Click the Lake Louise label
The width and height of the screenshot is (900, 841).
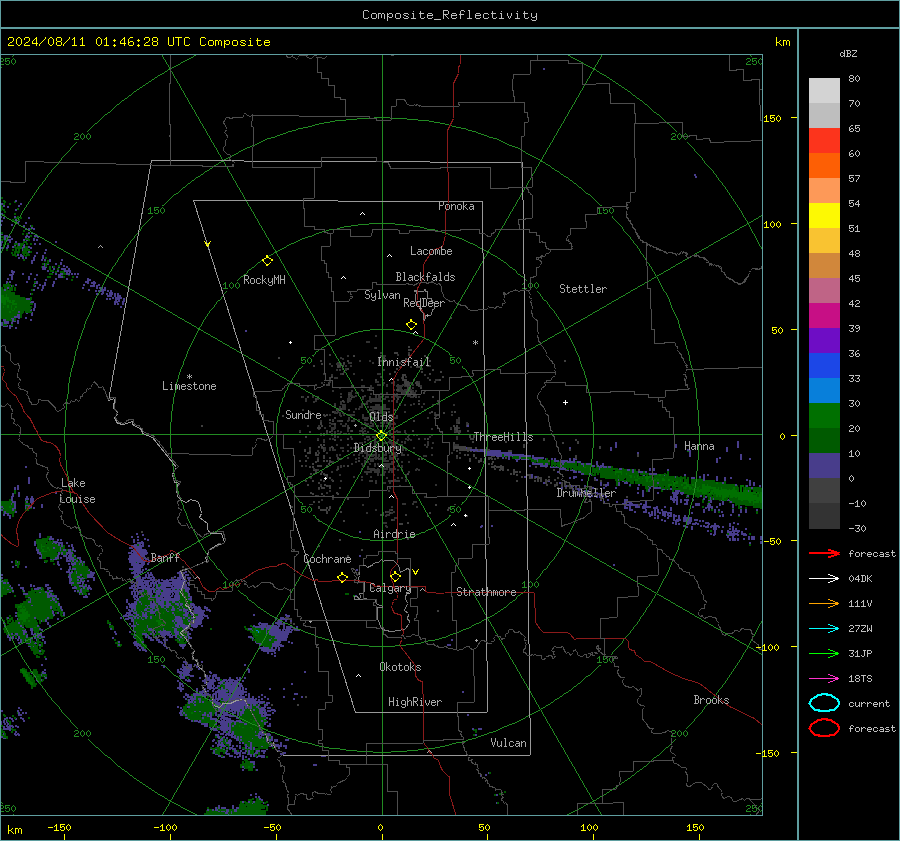(77, 491)
